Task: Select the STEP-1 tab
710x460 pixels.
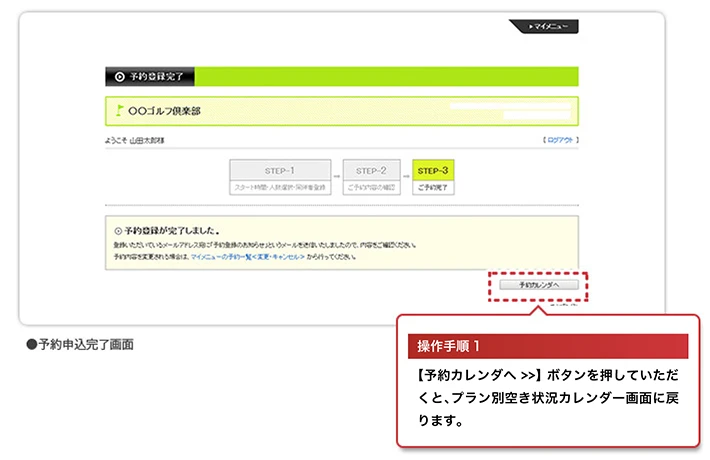Action: (279, 169)
